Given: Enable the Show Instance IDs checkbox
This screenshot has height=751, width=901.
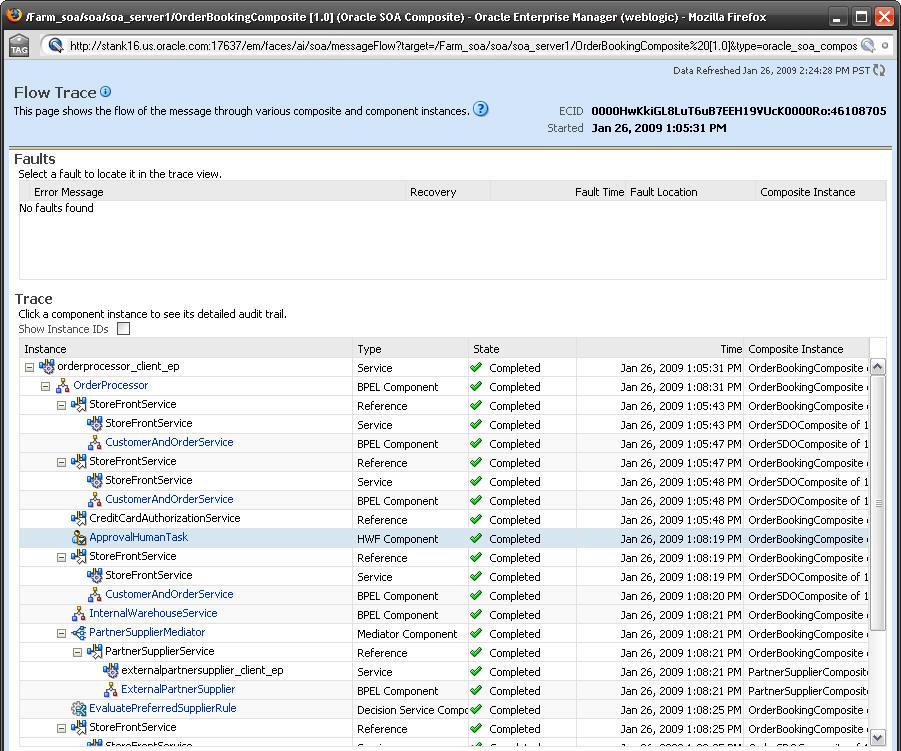Looking at the screenshot, I should click(x=124, y=329).
